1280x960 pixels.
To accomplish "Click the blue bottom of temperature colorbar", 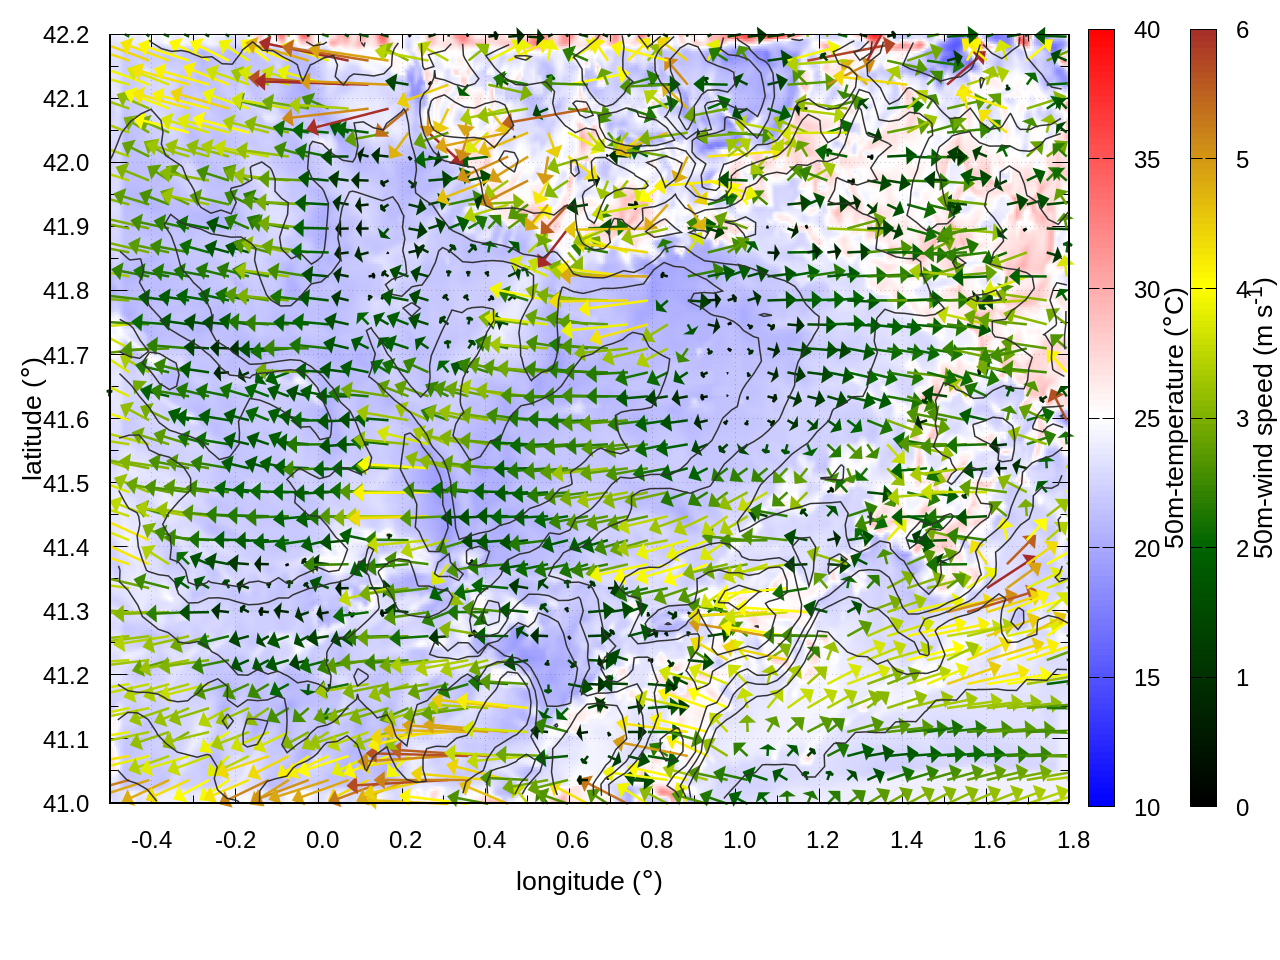I will point(1101,797).
